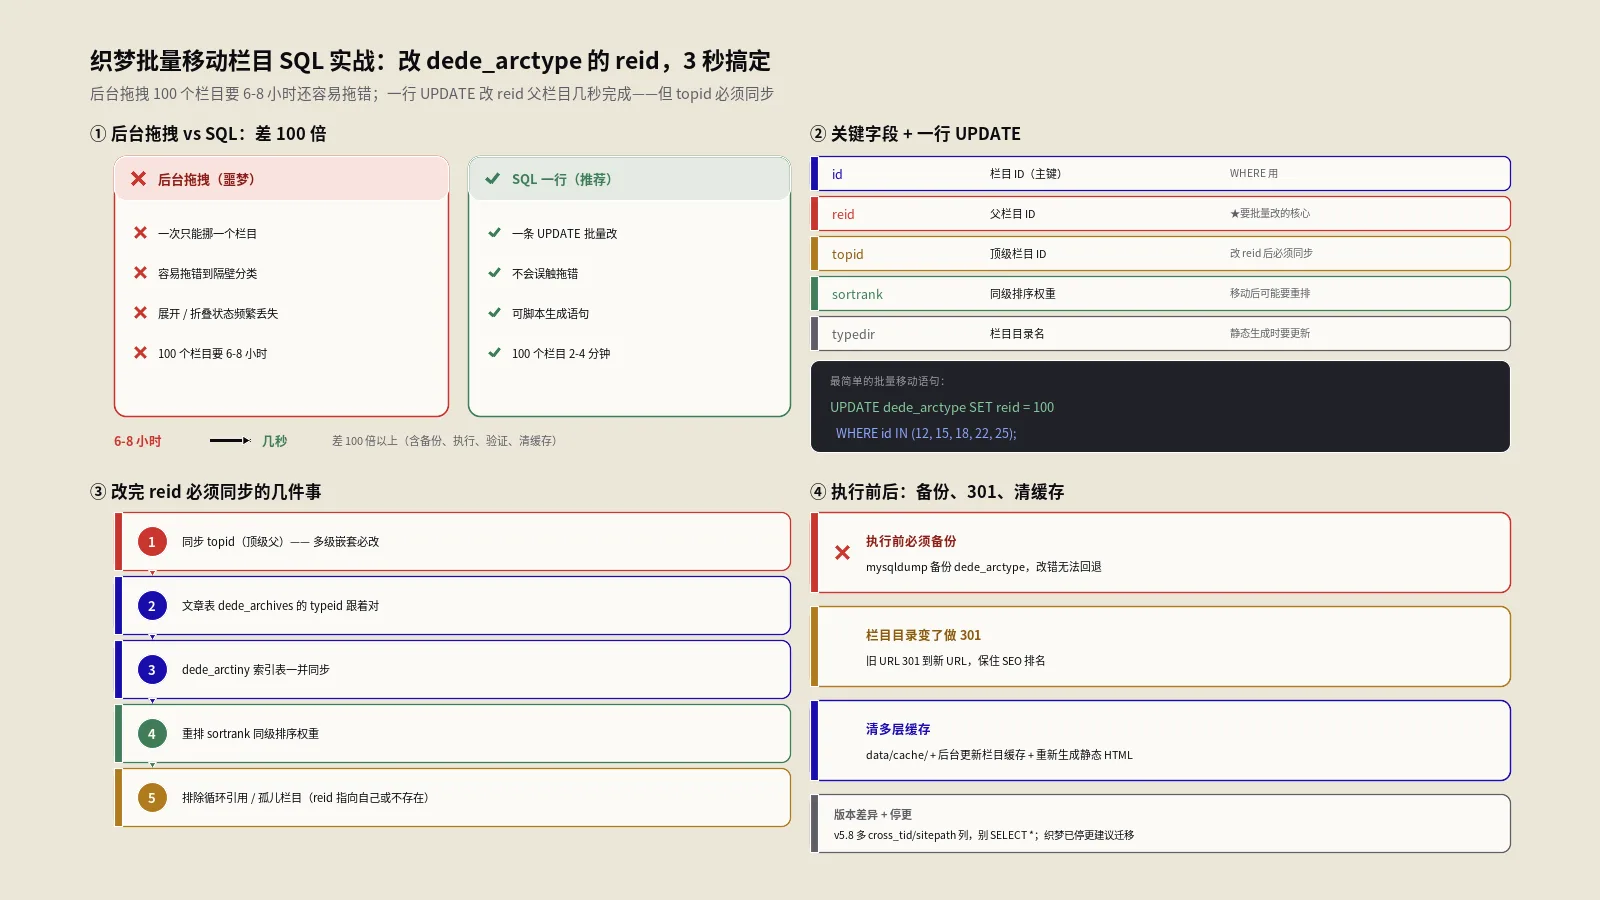Click the 顶级栏目 ID description
This screenshot has height=900, width=1600.
tap(1018, 254)
